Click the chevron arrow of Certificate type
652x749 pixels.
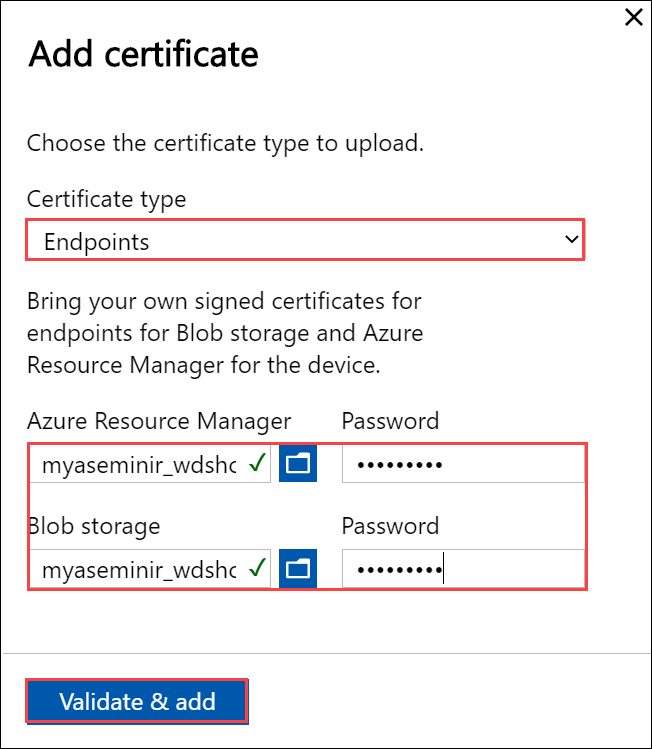[x=571, y=240]
